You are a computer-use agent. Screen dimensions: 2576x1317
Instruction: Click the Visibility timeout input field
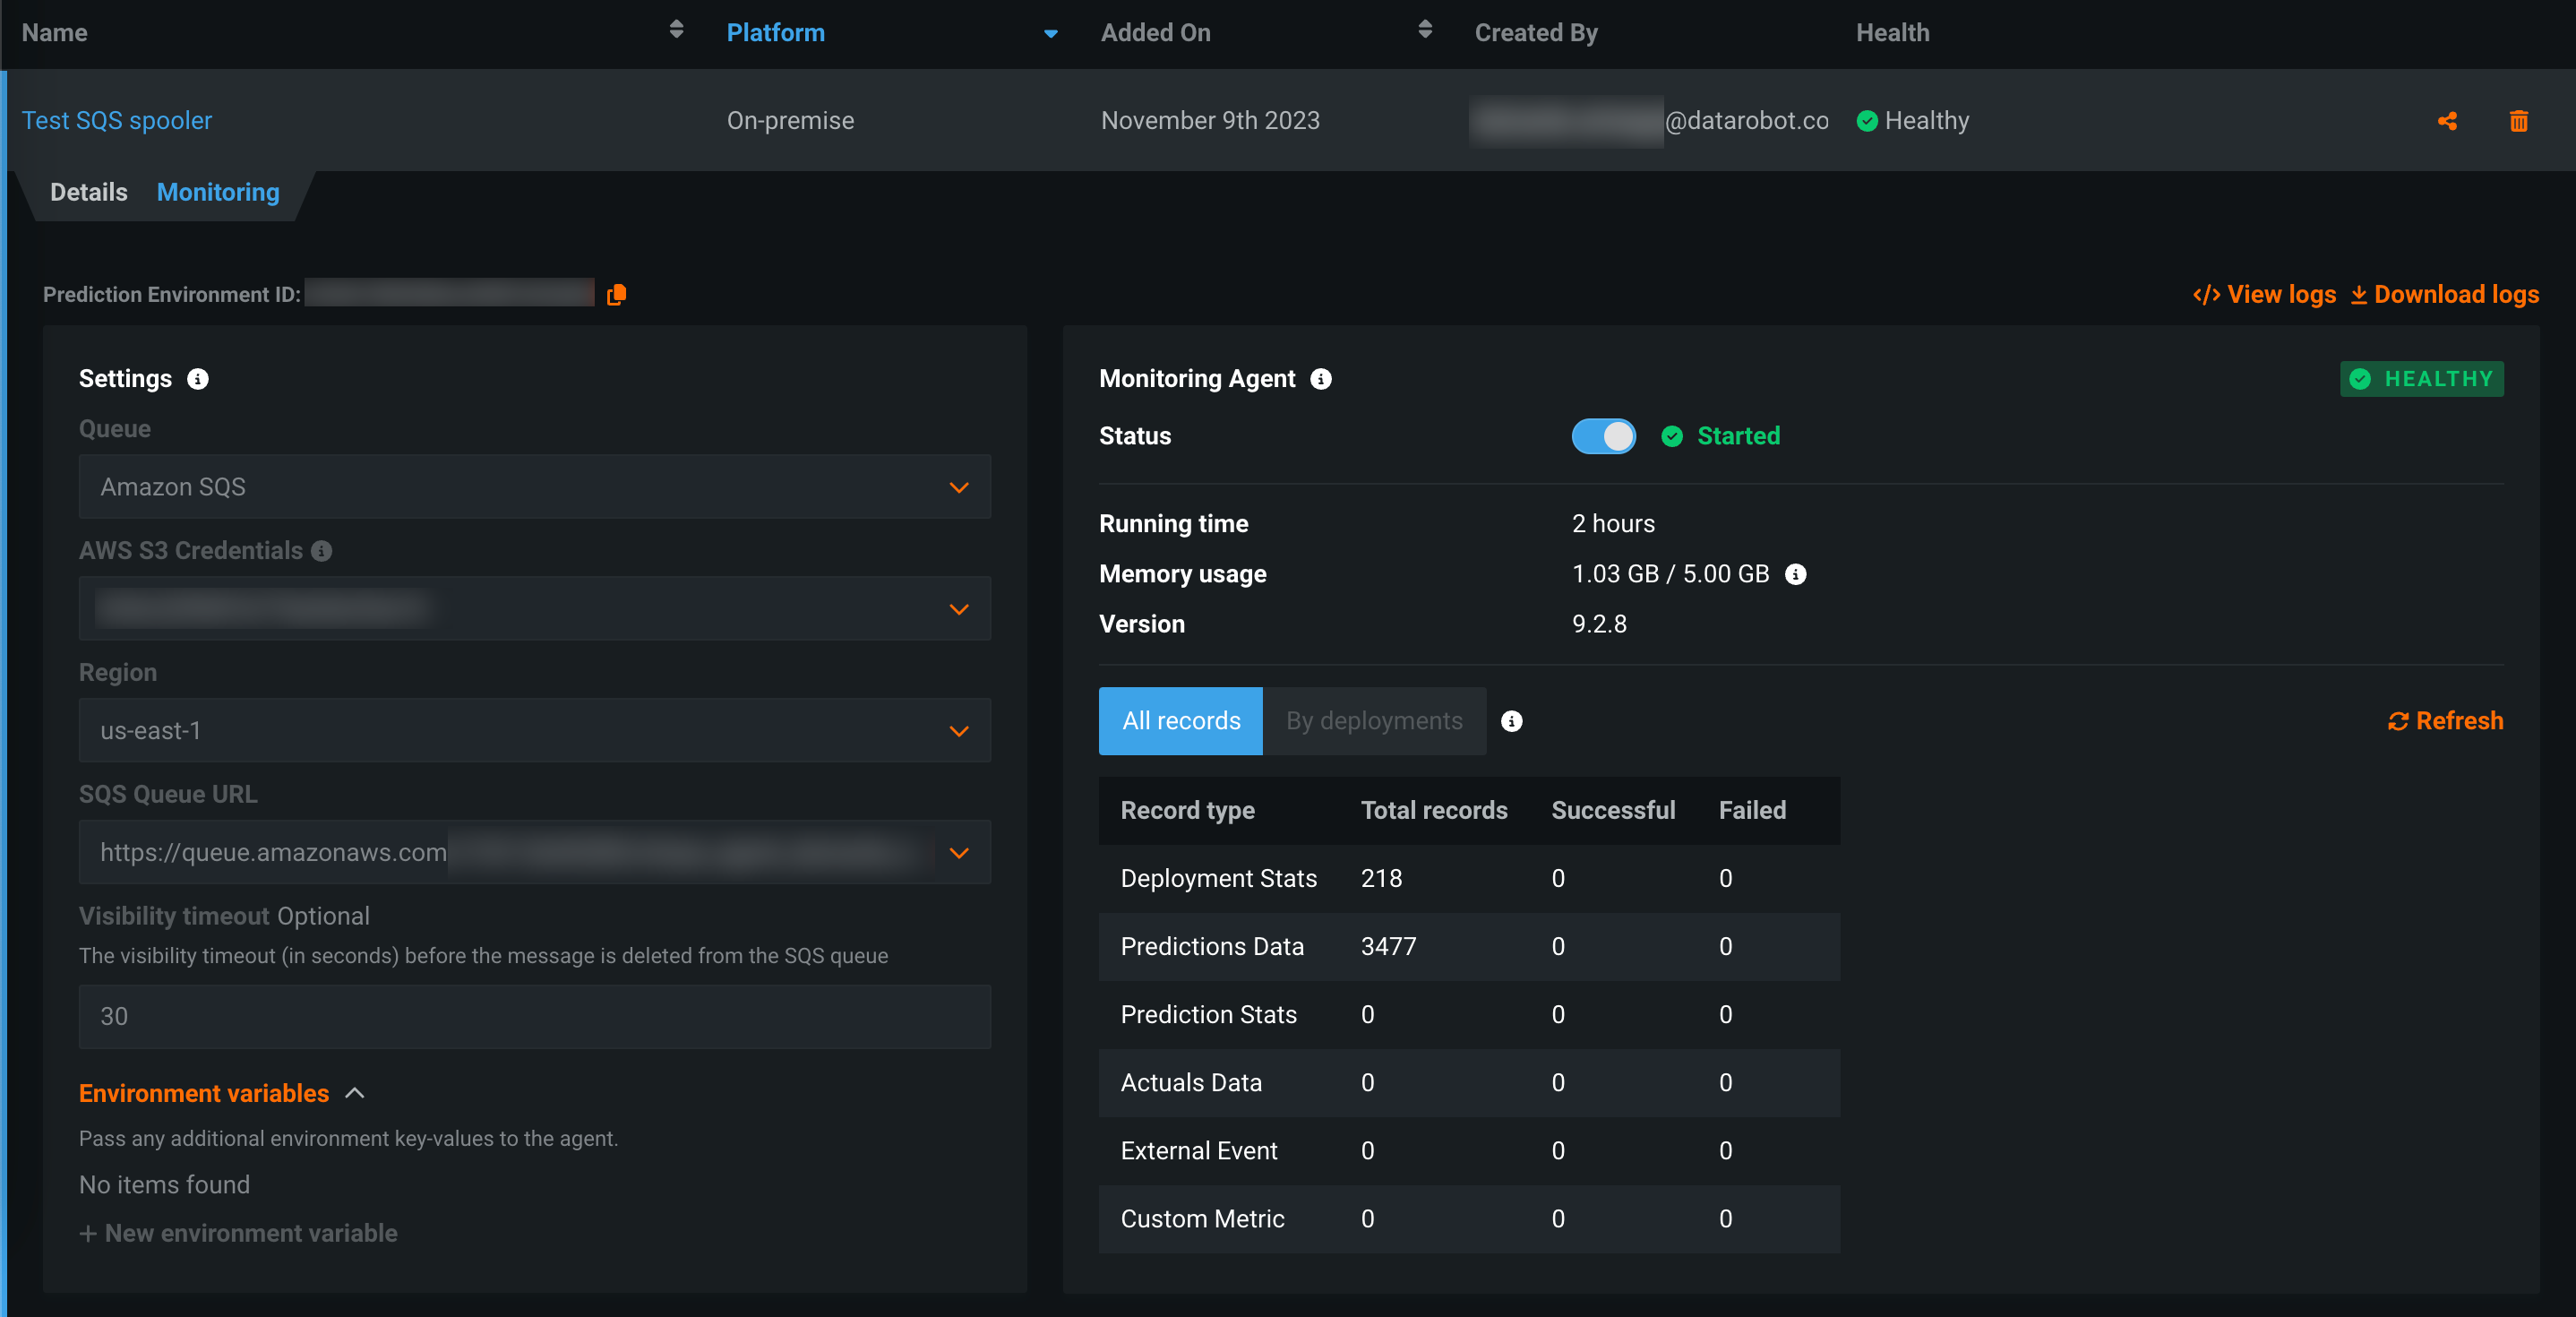(534, 1016)
